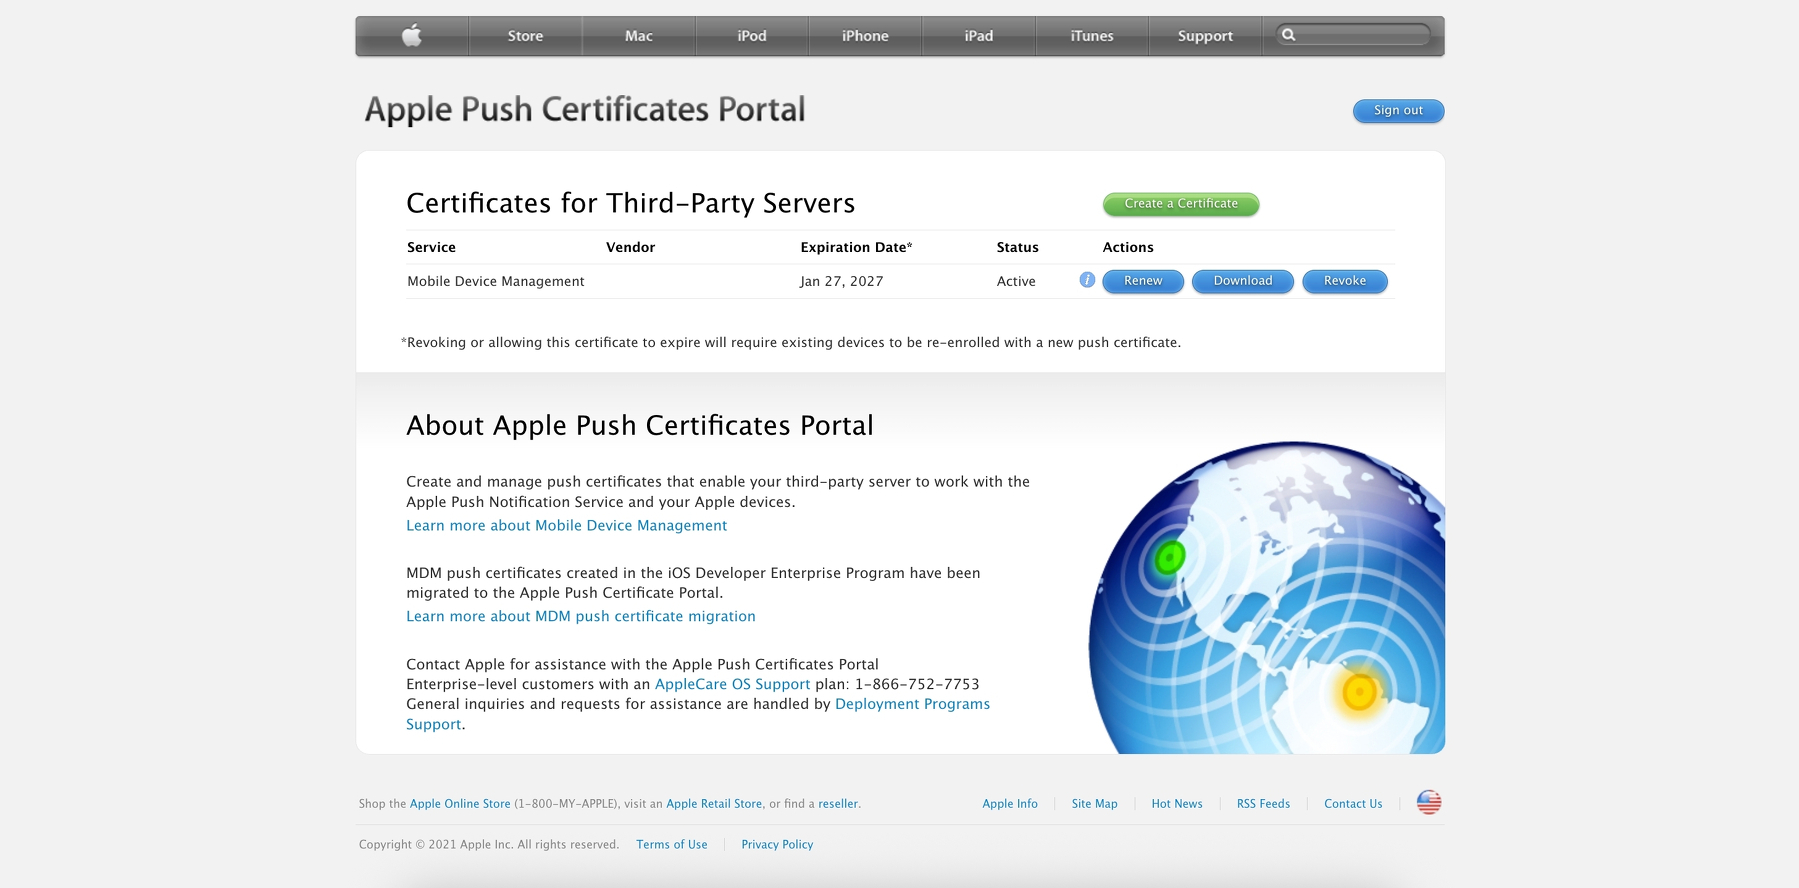The width and height of the screenshot is (1799, 888).
Task: Click the Sign out button
Action: [1397, 111]
